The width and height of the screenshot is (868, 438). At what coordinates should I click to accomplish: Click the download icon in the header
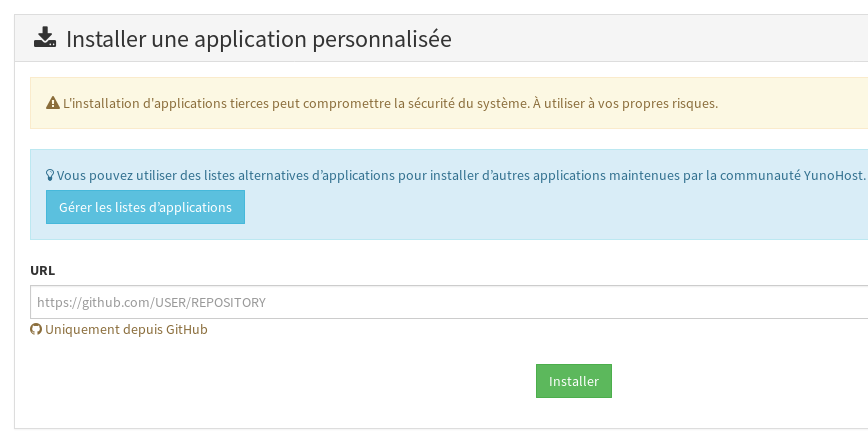coord(45,39)
